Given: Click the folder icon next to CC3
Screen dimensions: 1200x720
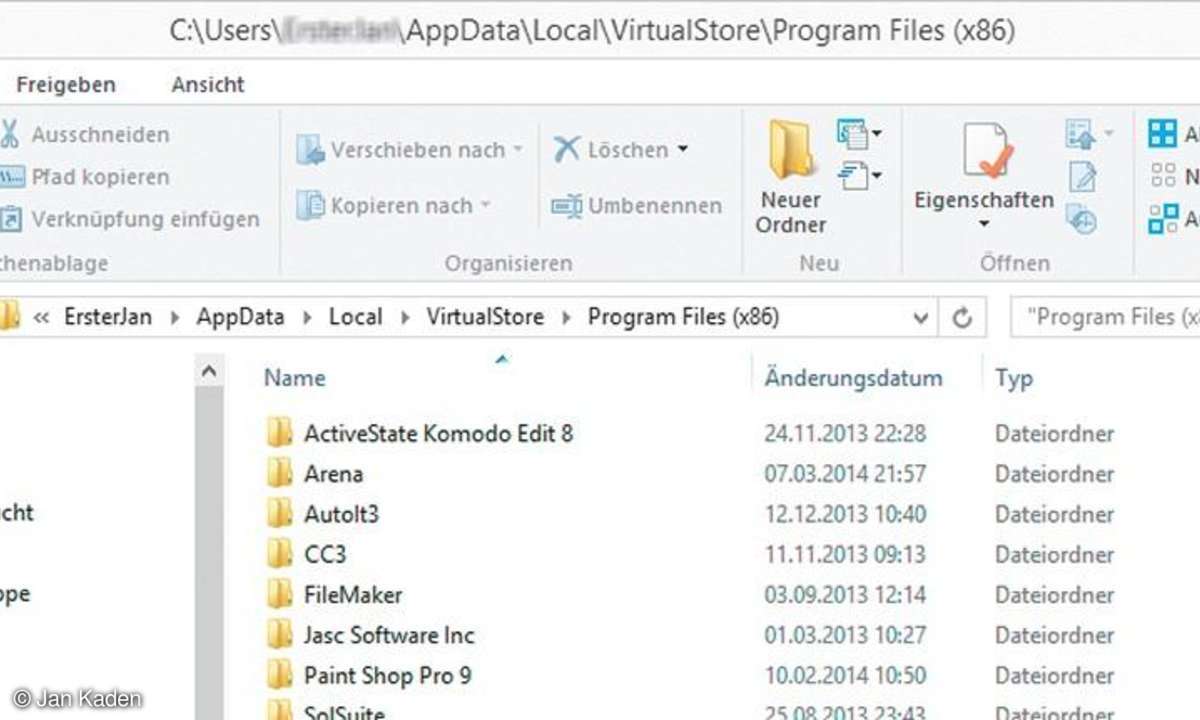Looking at the screenshot, I should (x=279, y=554).
